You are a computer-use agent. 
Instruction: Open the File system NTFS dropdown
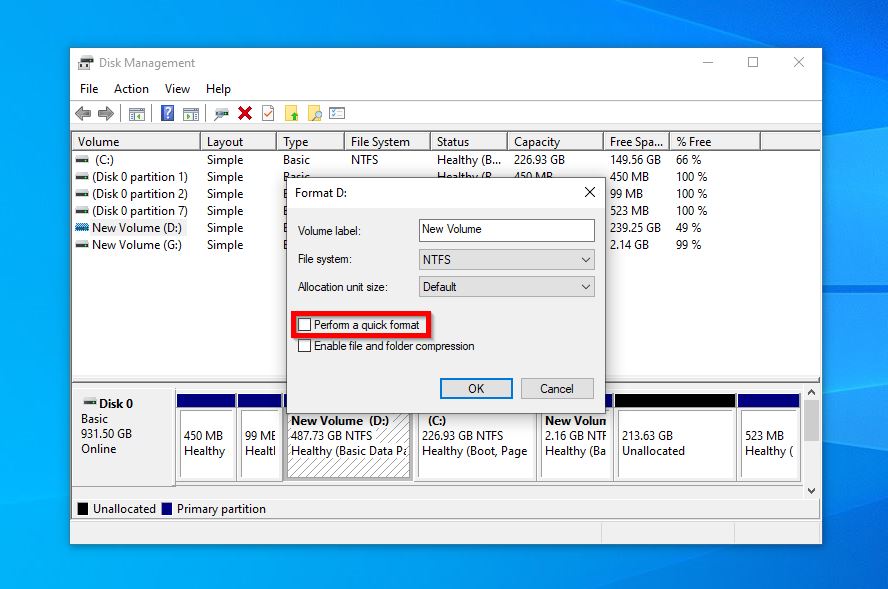coord(507,259)
